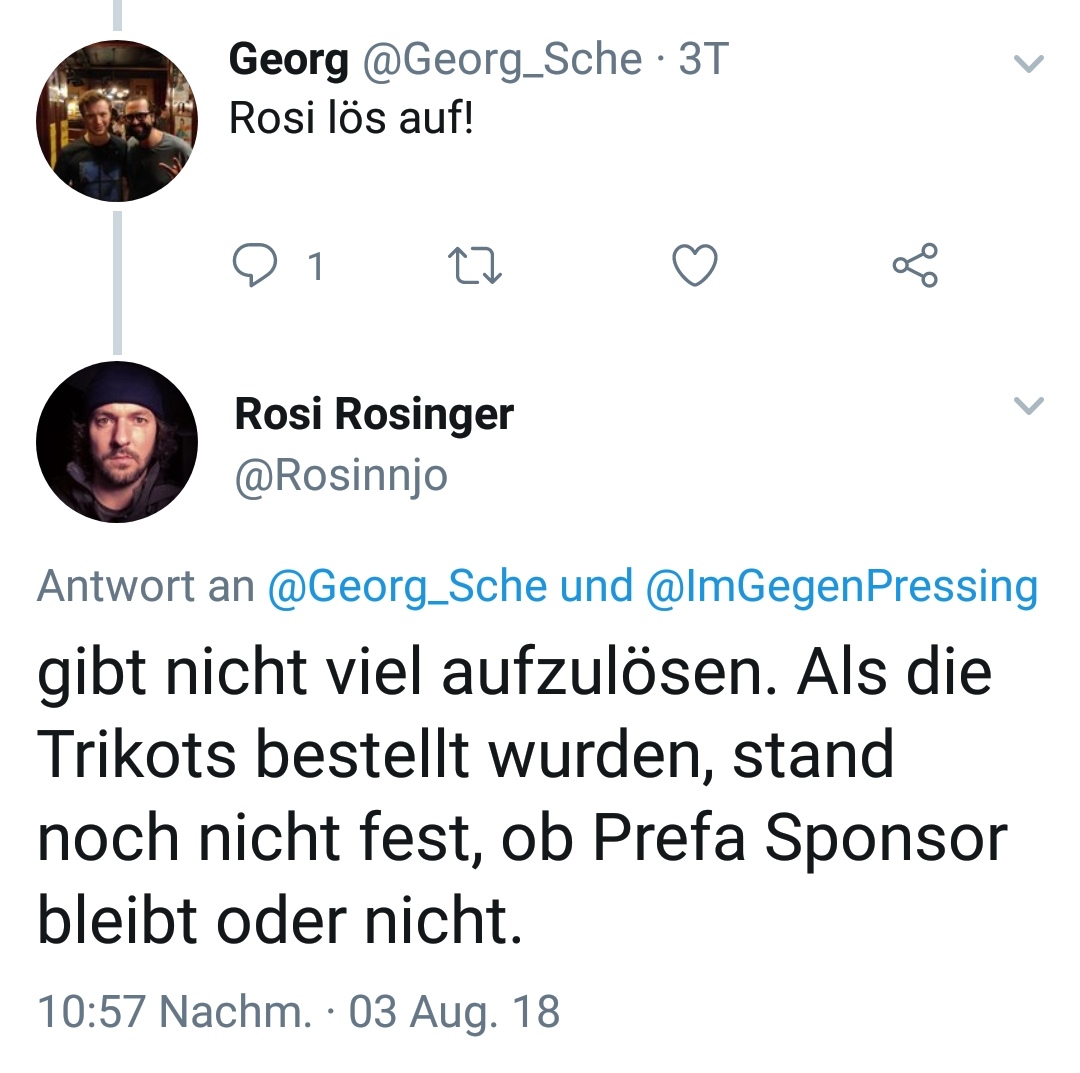Open Georg's profile picture

point(116,121)
